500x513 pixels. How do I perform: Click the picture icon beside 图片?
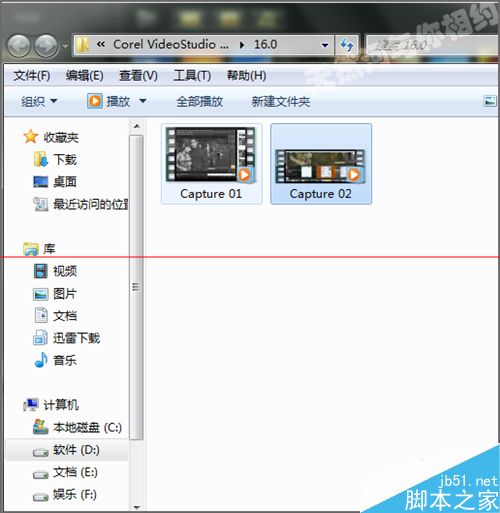pyautogui.click(x=41, y=294)
